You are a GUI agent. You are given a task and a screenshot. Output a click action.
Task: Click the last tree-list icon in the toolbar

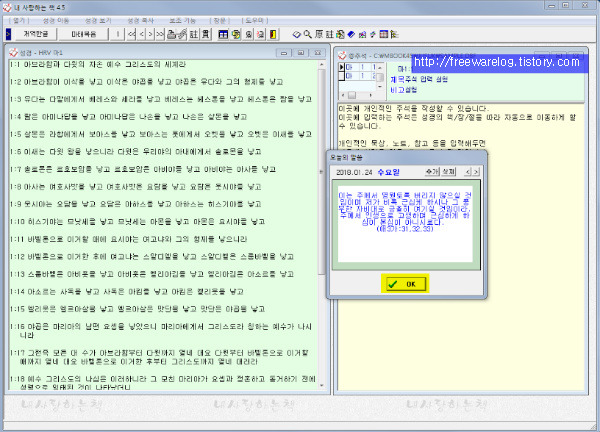point(394,34)
